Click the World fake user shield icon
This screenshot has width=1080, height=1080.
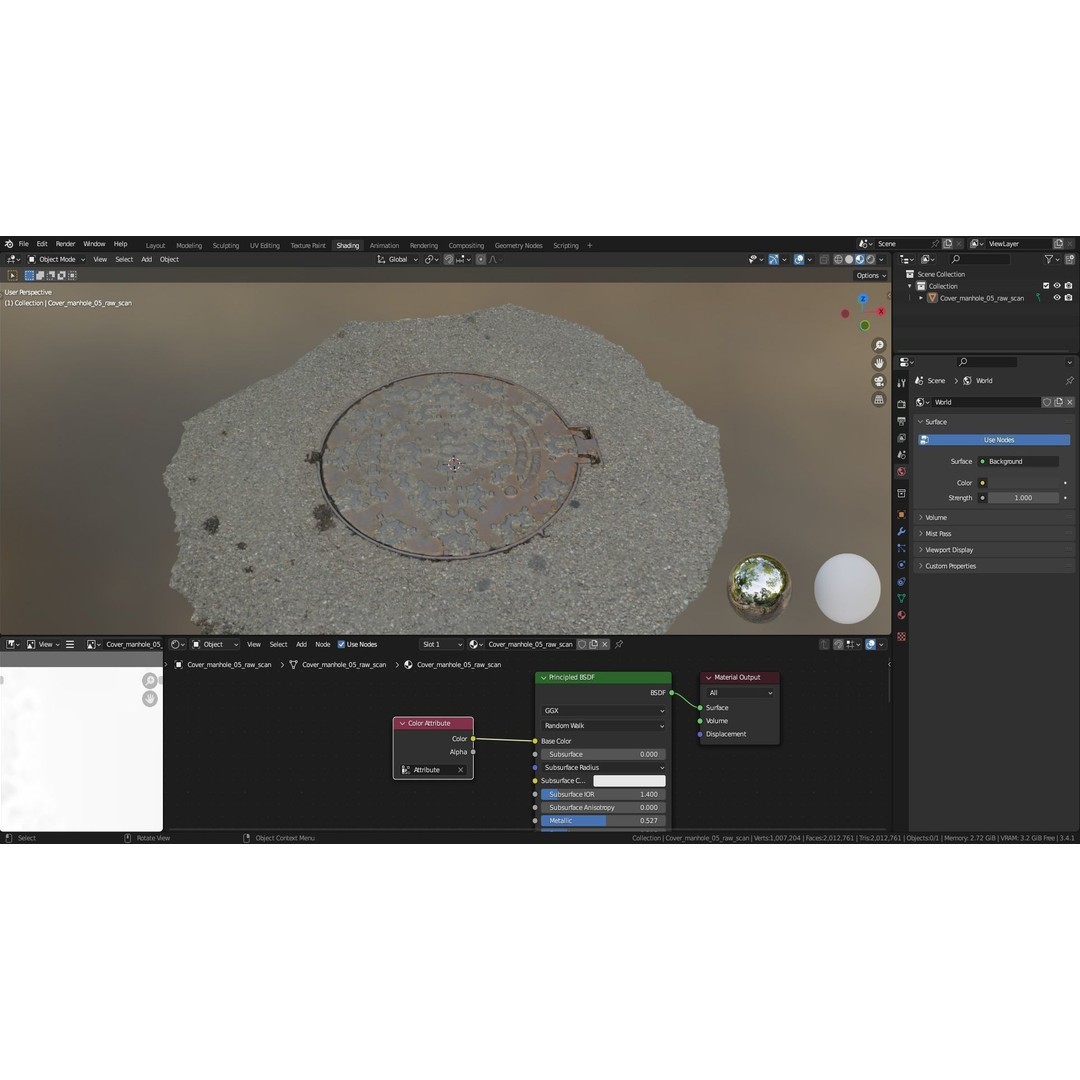[x=1047, y=402]
